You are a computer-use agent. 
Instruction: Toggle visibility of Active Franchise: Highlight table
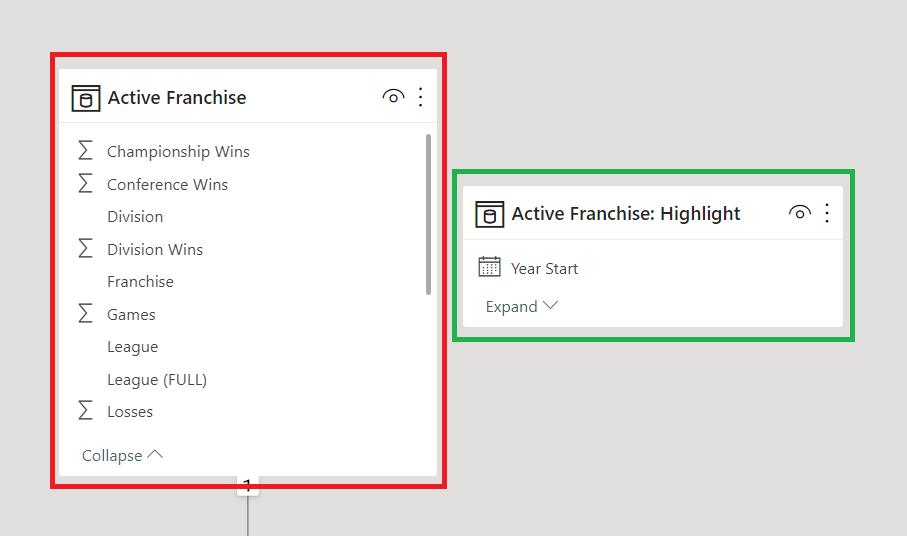[799, 213]
